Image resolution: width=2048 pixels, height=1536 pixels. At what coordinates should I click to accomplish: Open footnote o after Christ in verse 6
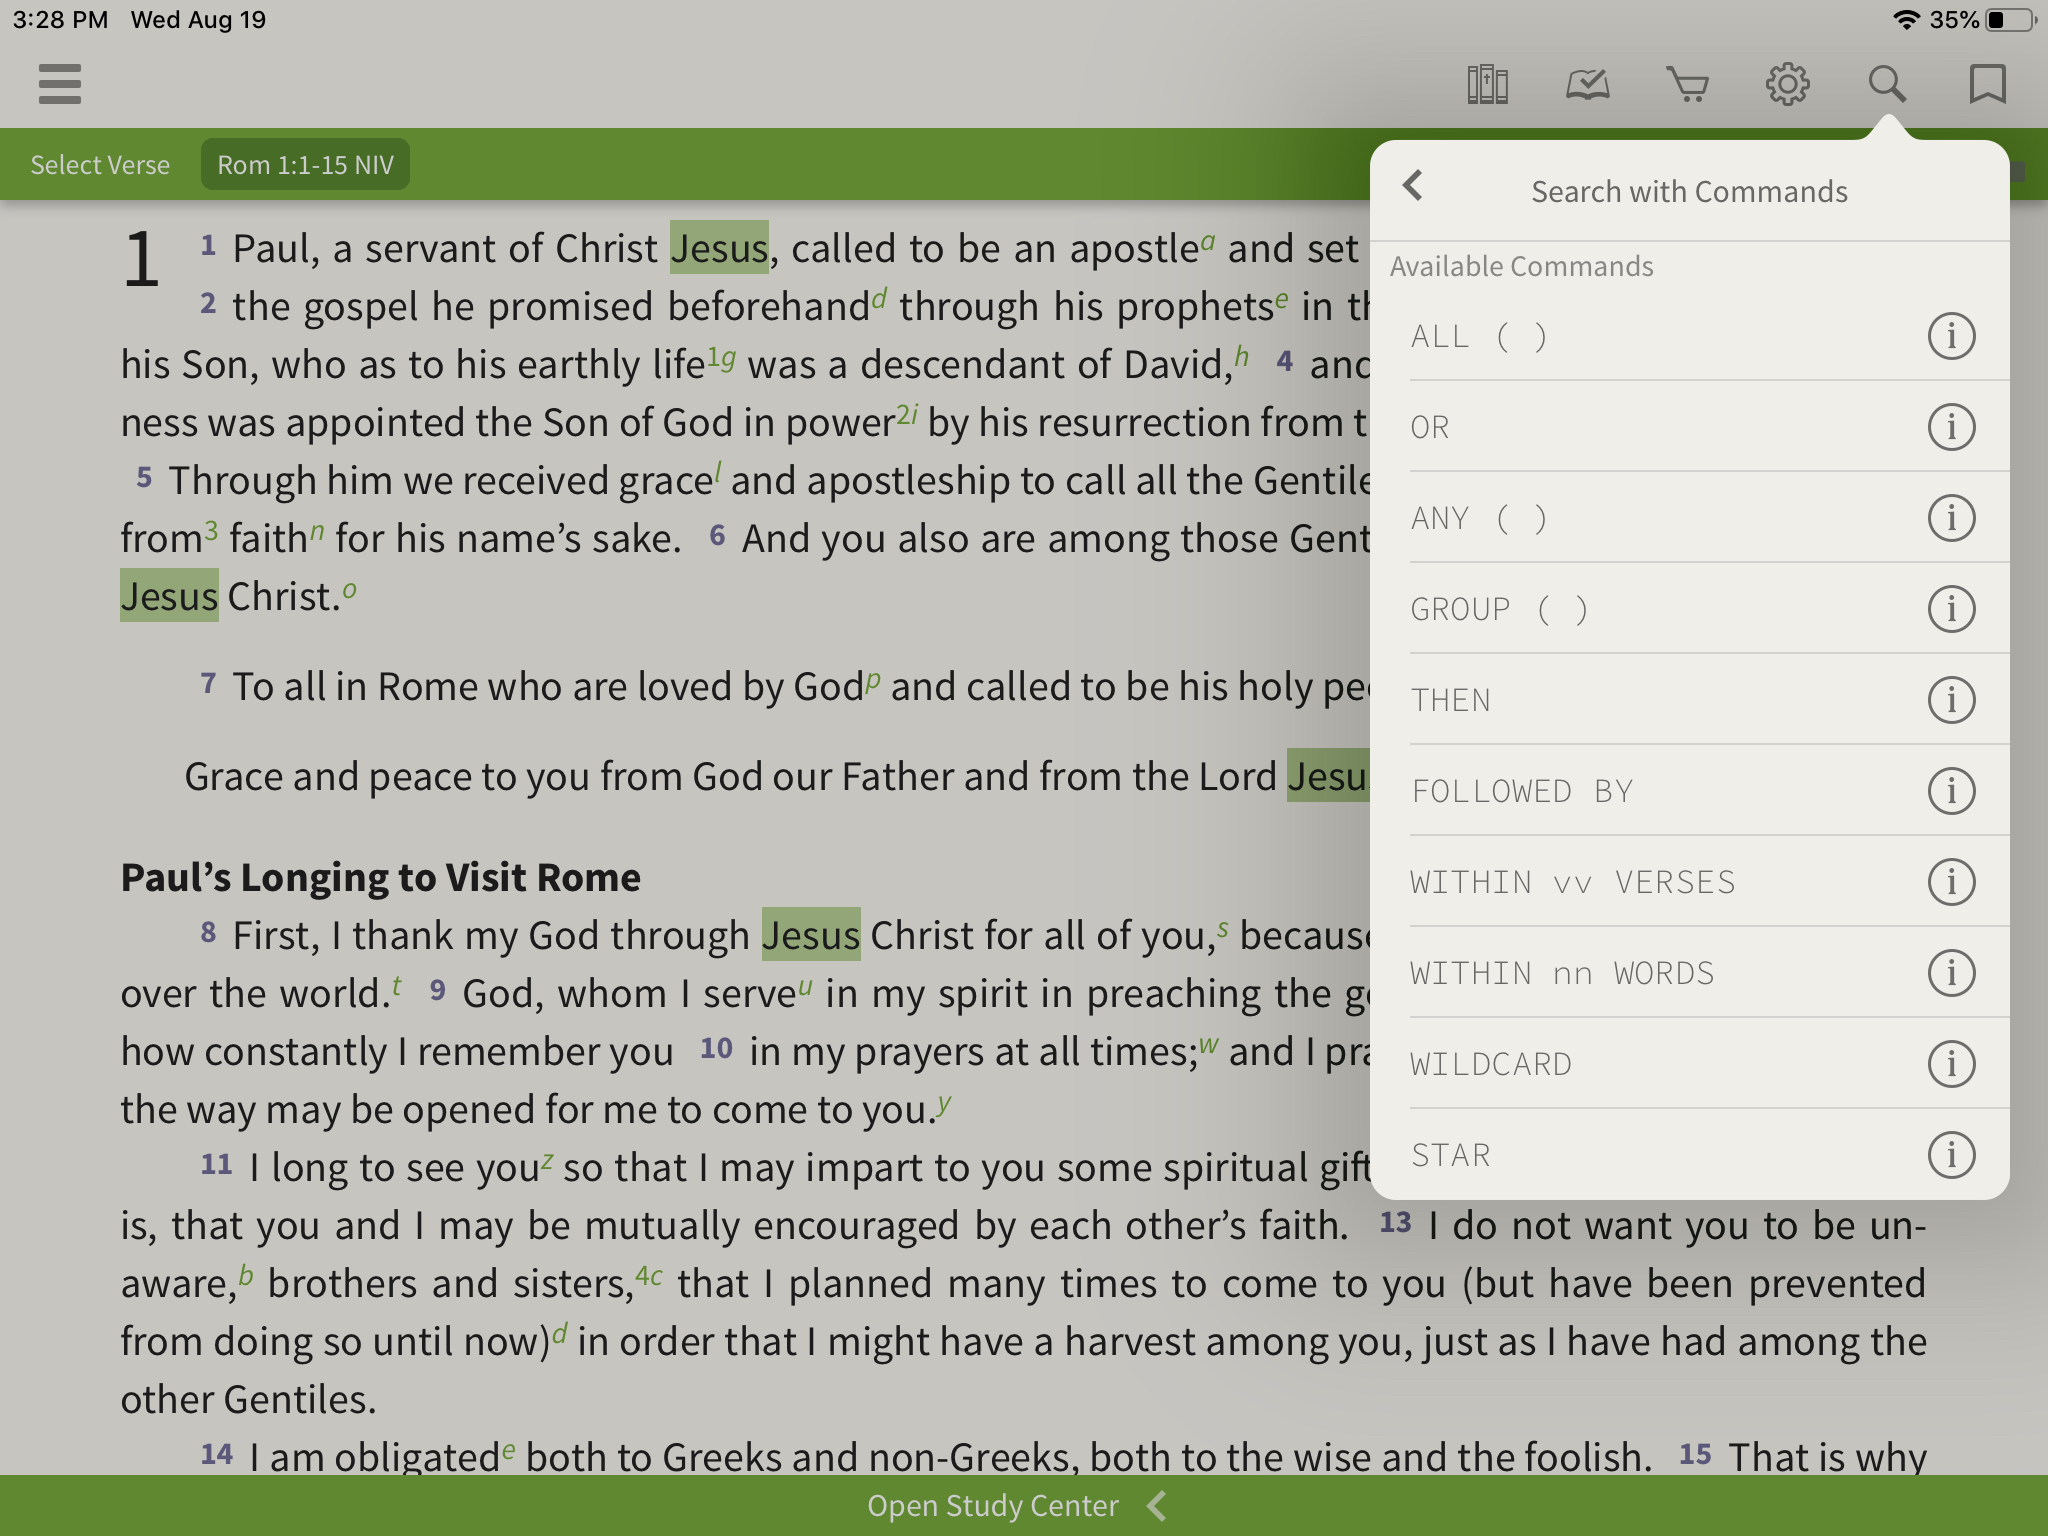point(349,589)
